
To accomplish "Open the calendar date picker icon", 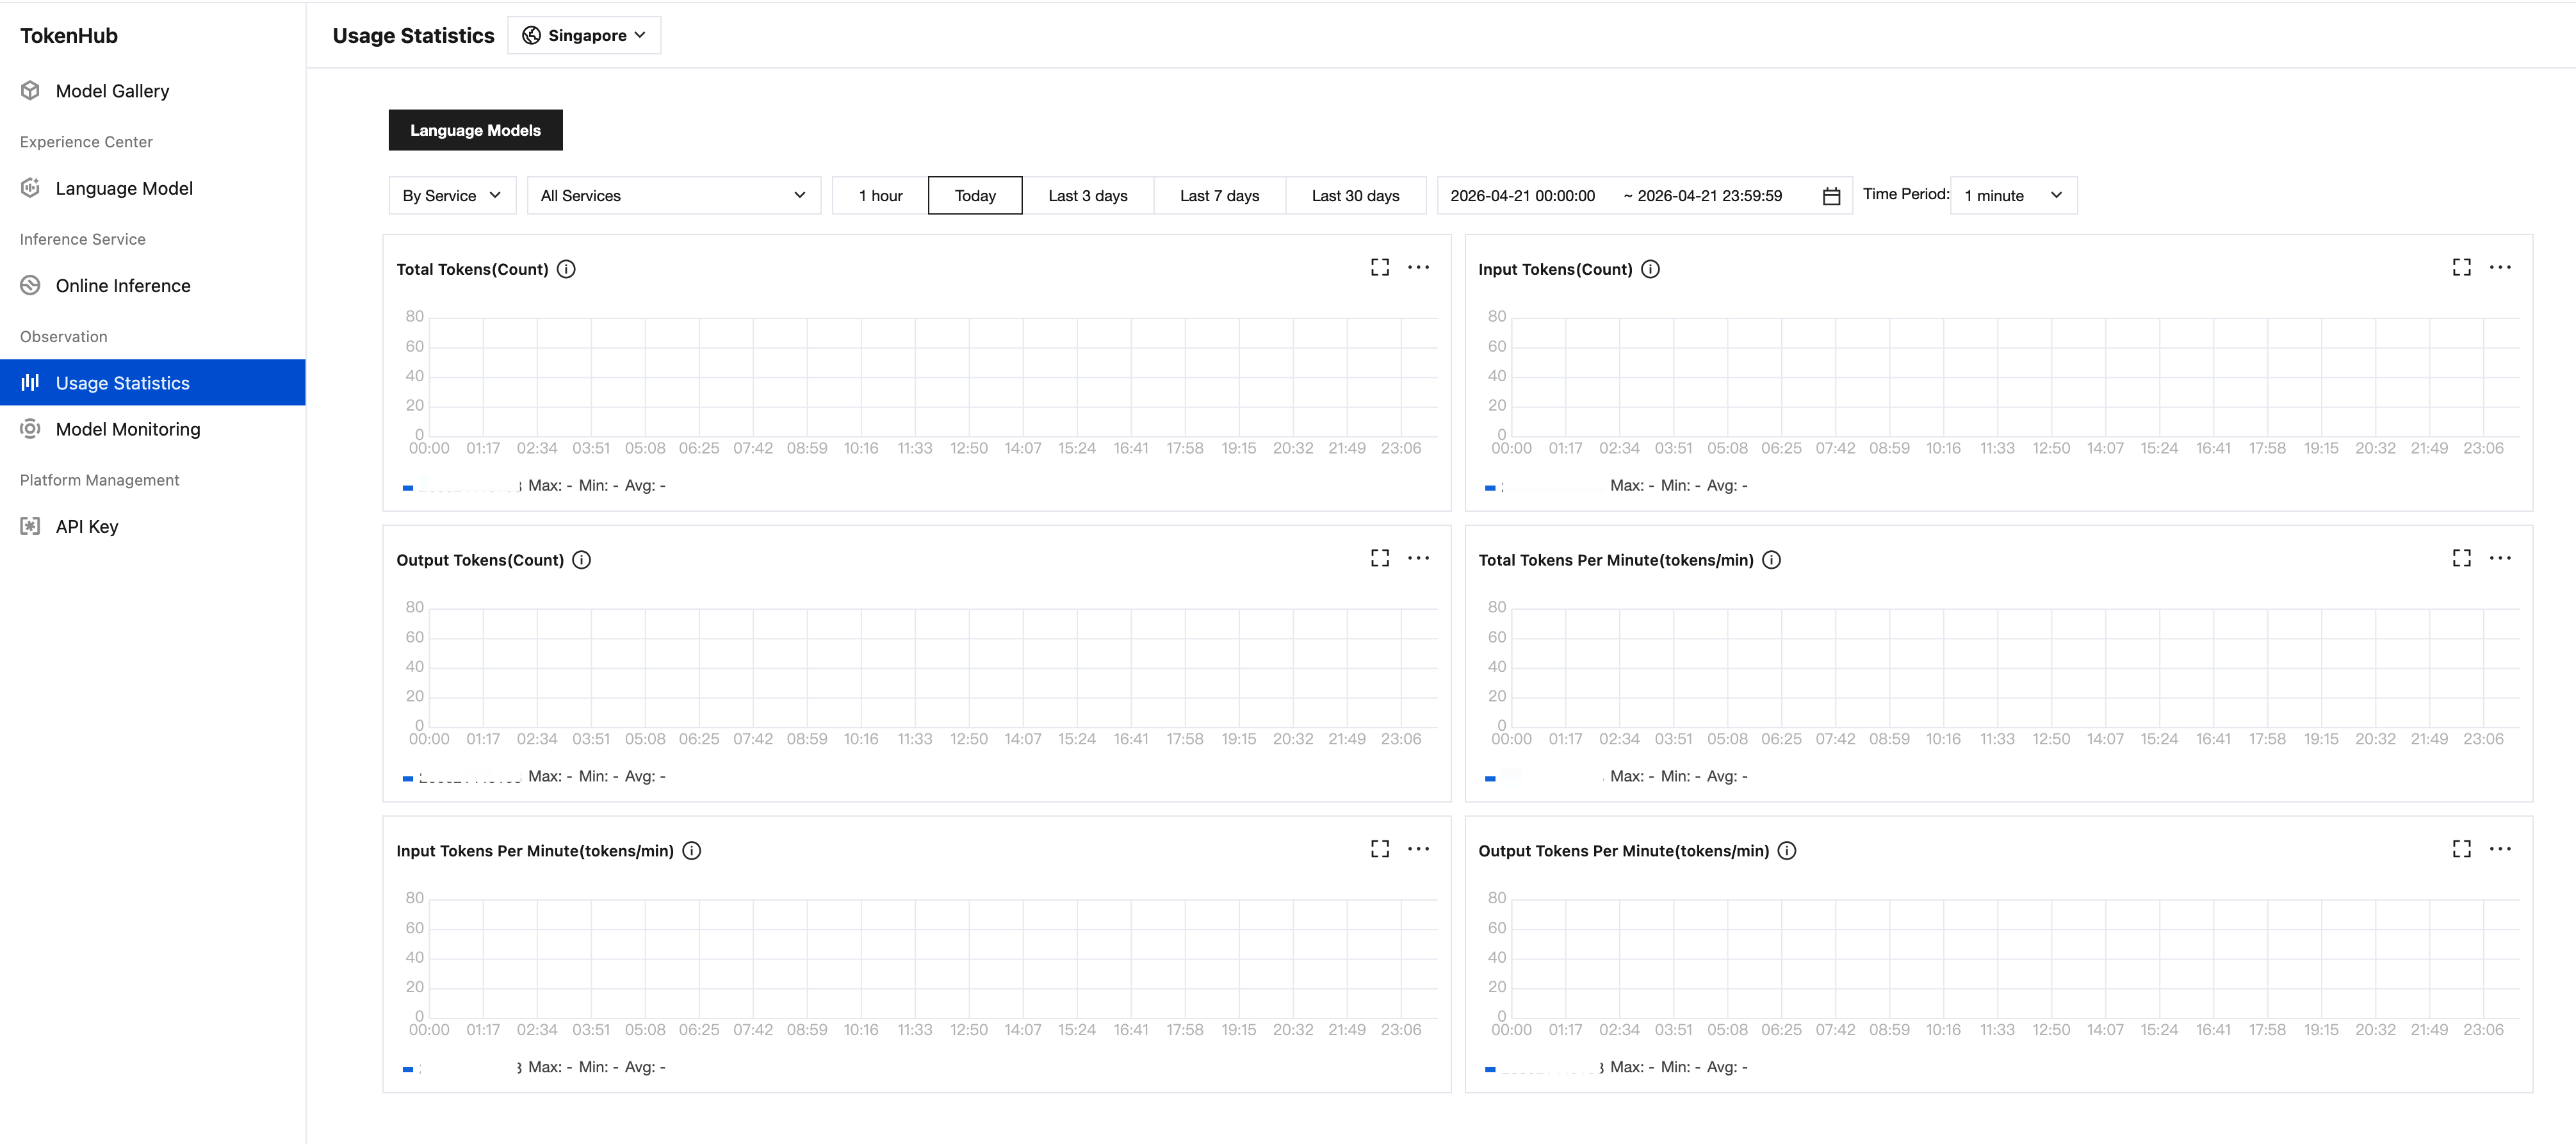I will tap(1831, 196).
